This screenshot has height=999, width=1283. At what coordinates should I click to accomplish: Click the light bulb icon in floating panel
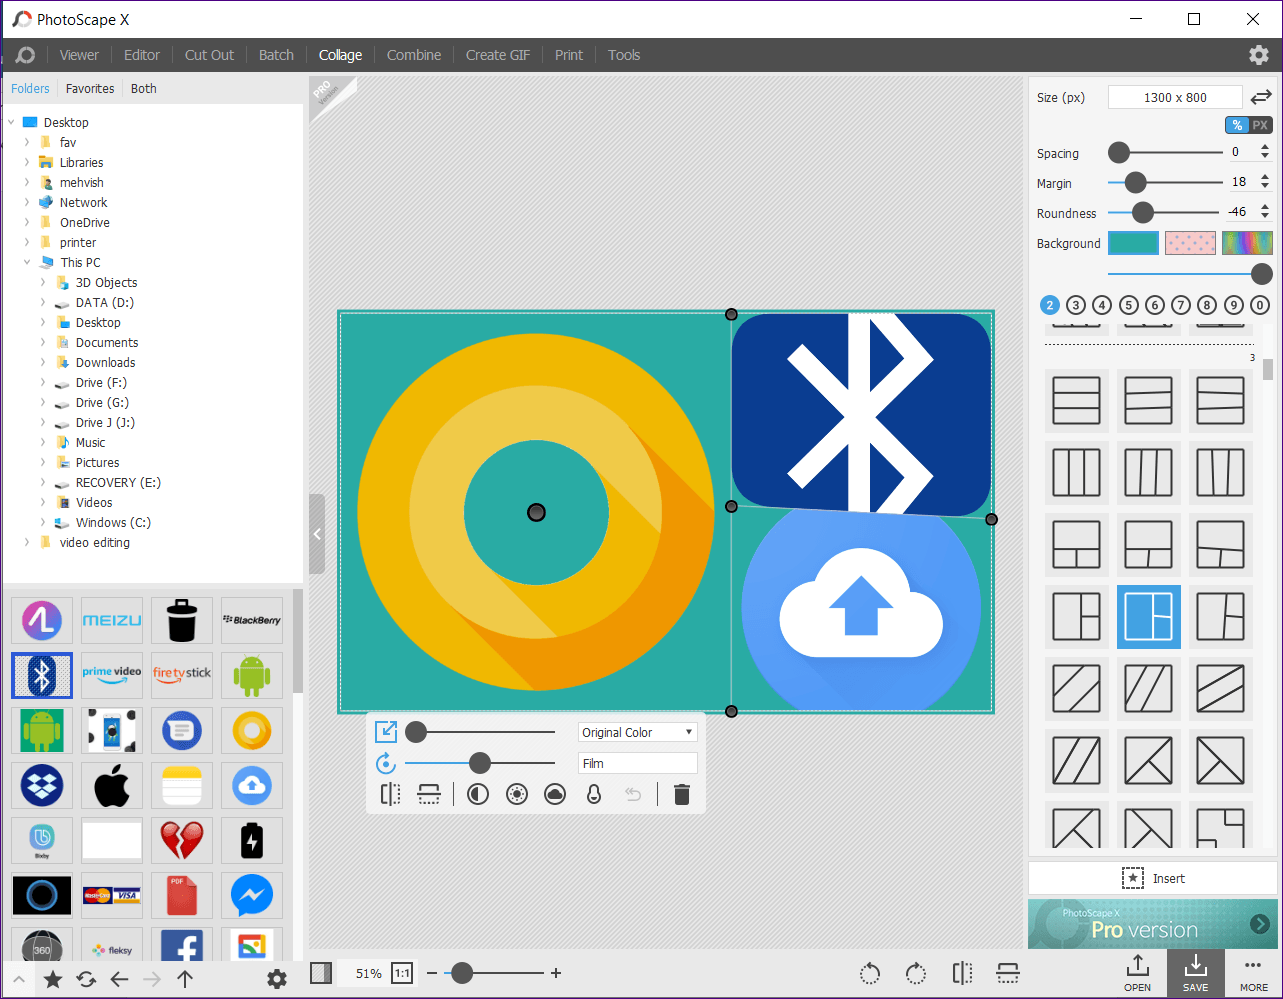594,795
